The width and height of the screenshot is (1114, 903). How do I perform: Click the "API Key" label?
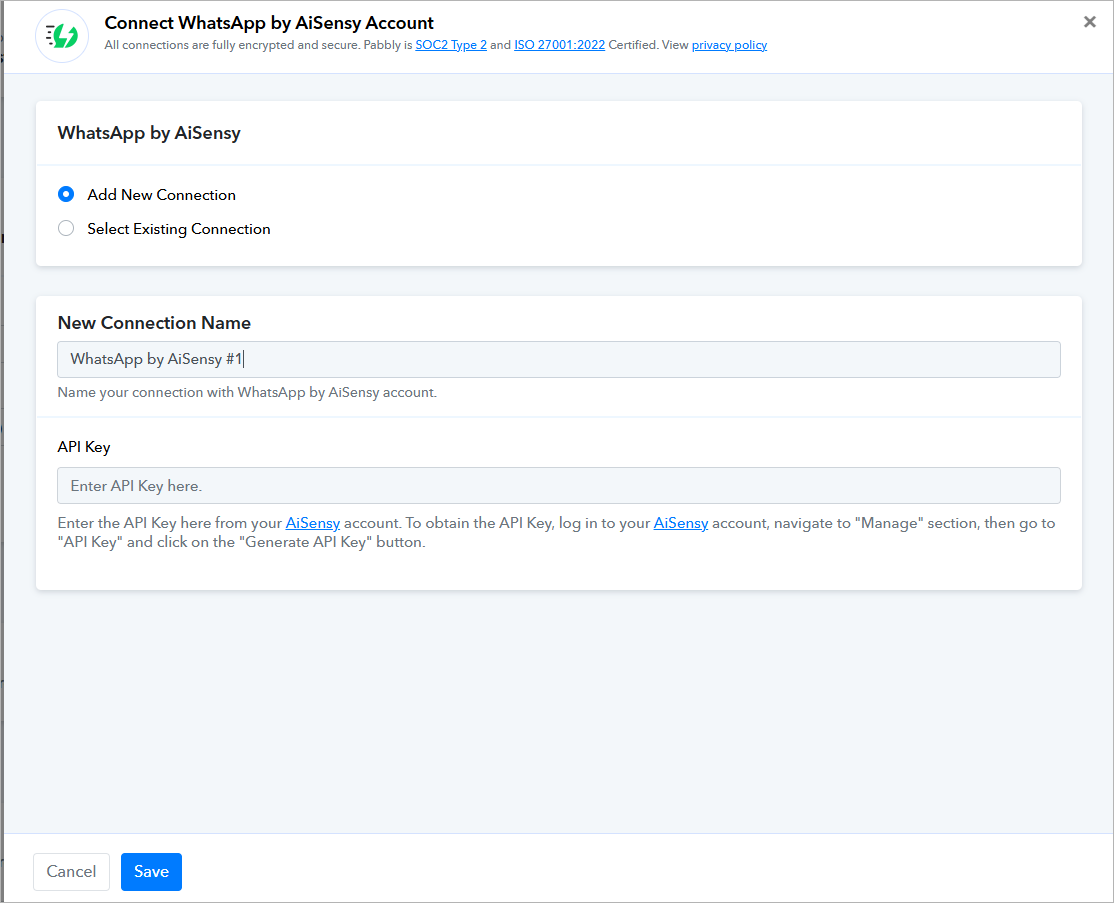[84, 447]
